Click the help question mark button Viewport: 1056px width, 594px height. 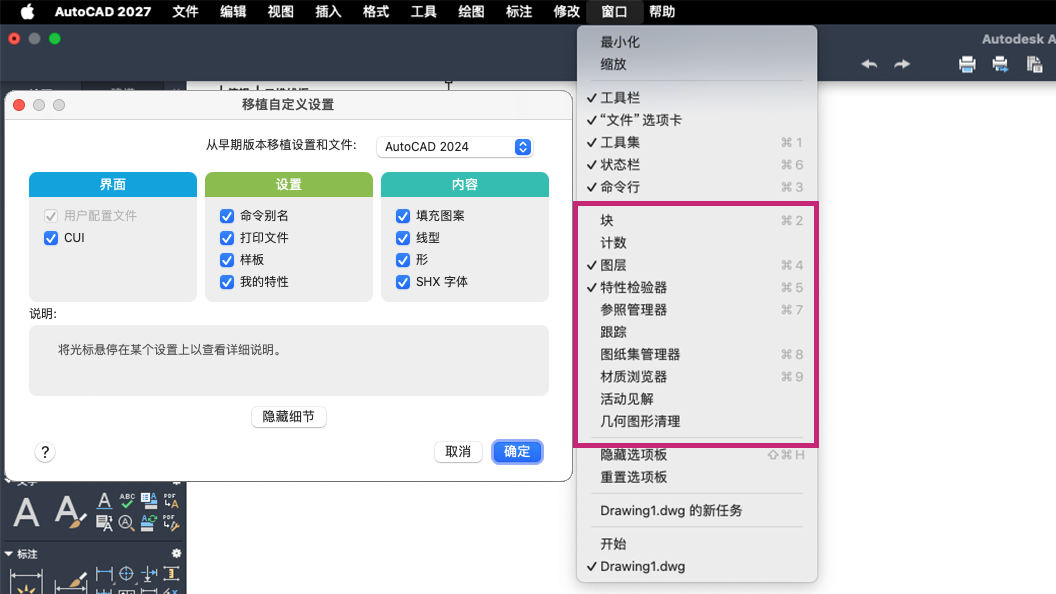point(45,452)
